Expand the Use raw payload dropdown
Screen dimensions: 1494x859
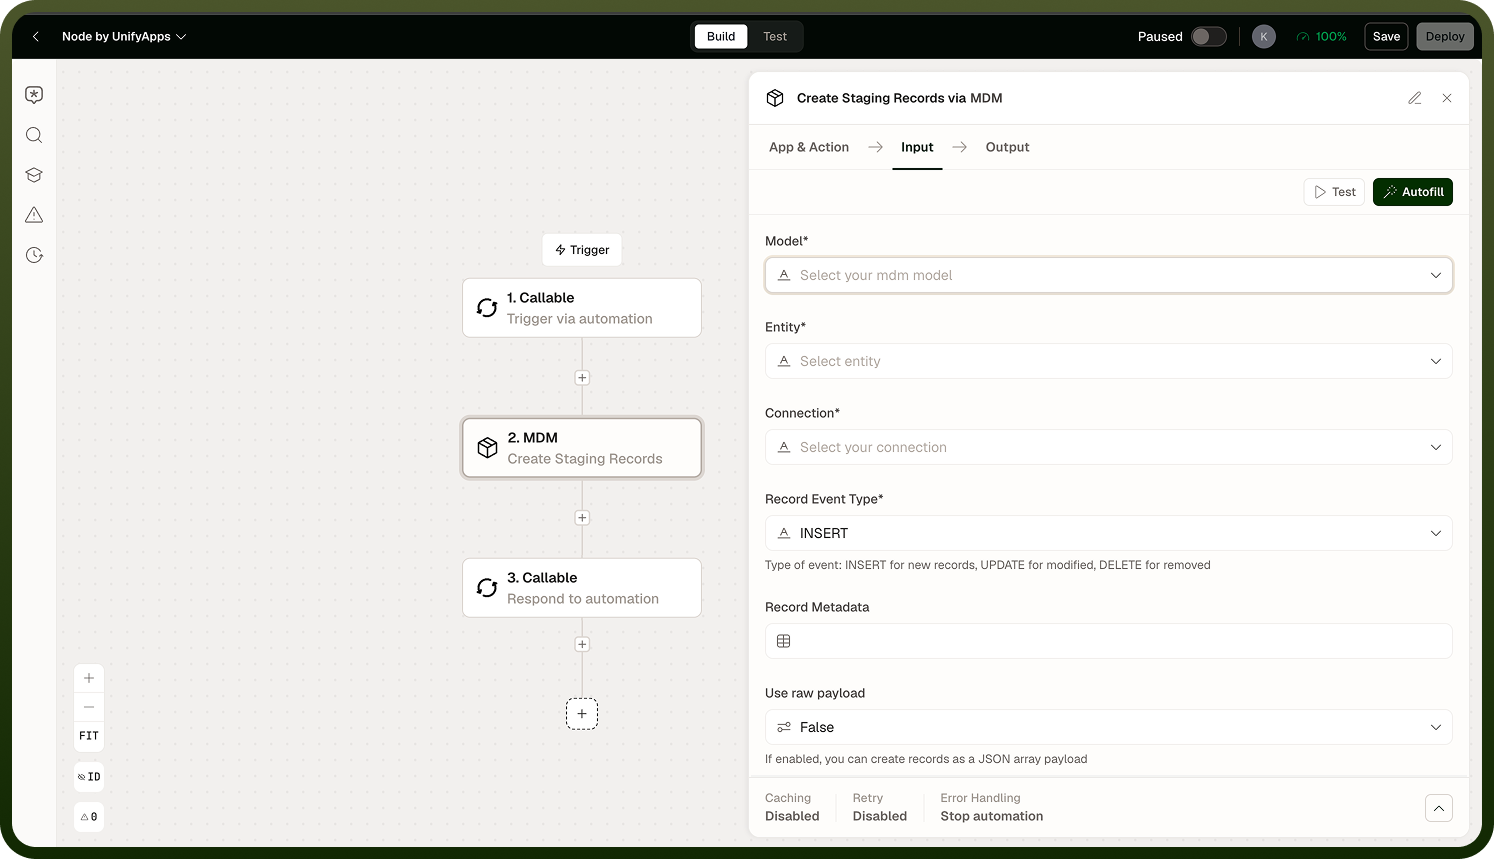[1109, 727]
